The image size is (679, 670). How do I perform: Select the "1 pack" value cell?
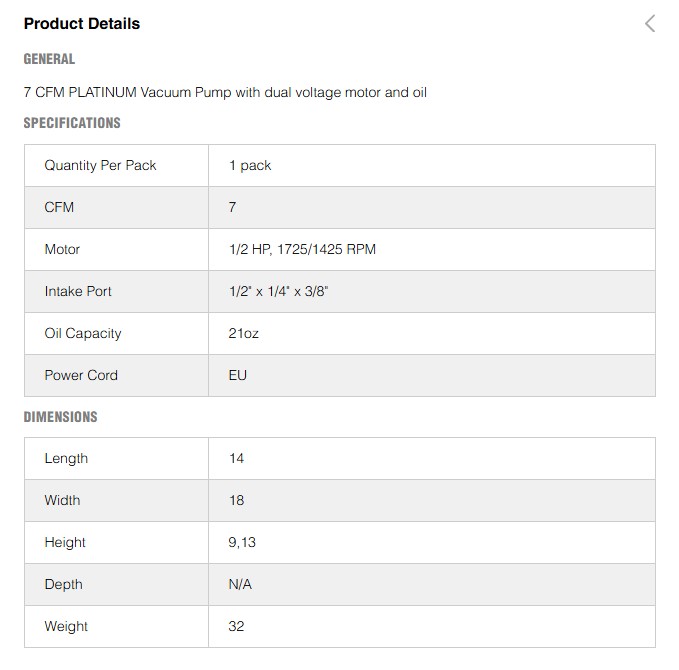tap(250, 165)
